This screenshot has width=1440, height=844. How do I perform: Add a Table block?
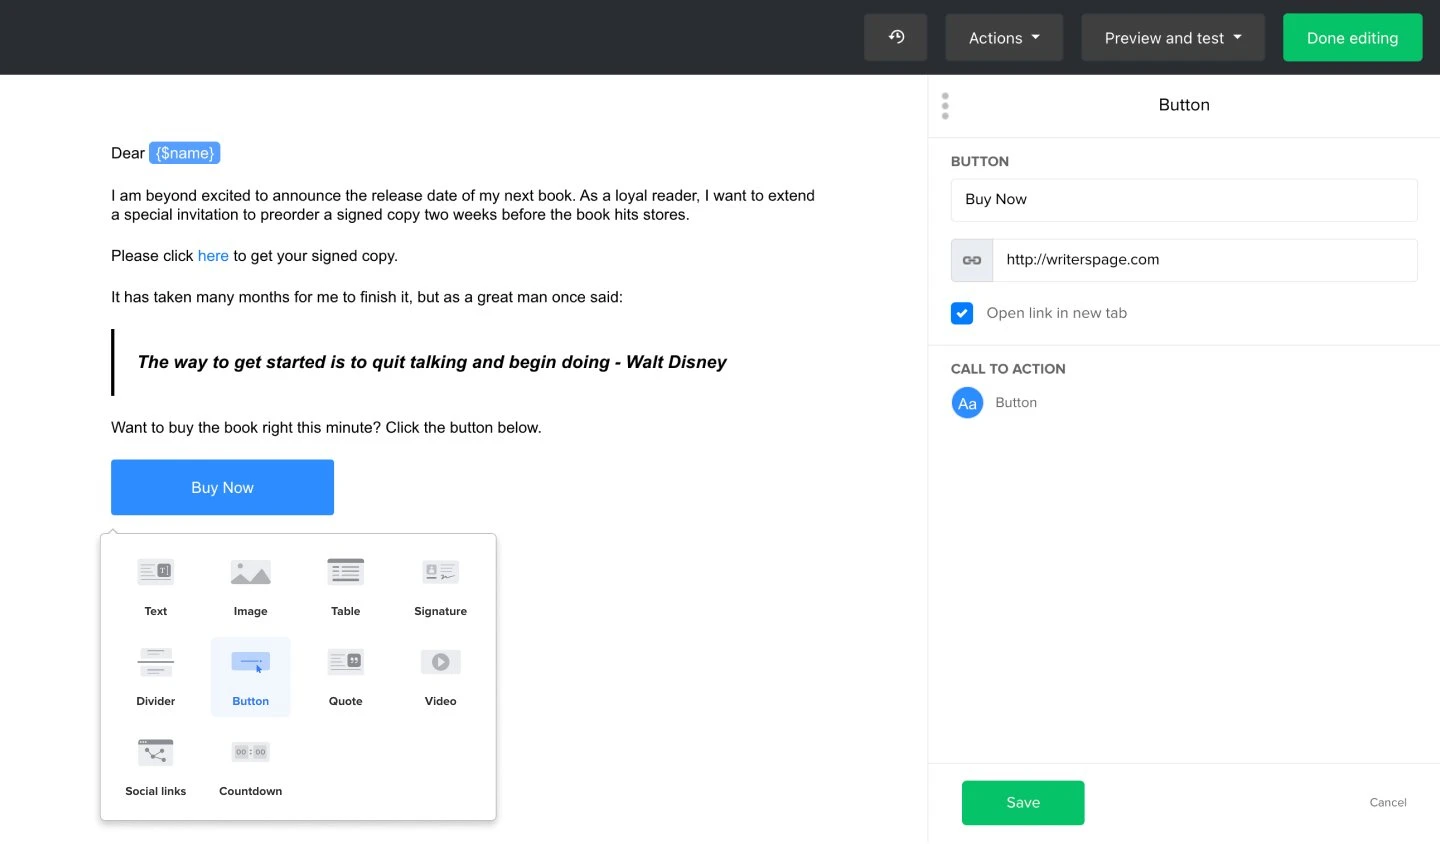(x=345, y=586)
